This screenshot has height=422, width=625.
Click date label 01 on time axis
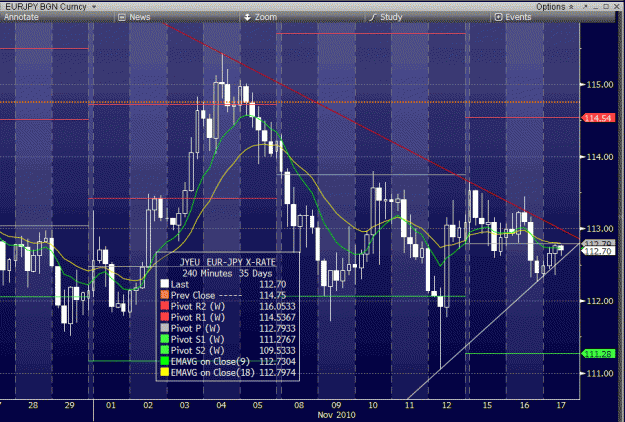click(x=111, y=405)
